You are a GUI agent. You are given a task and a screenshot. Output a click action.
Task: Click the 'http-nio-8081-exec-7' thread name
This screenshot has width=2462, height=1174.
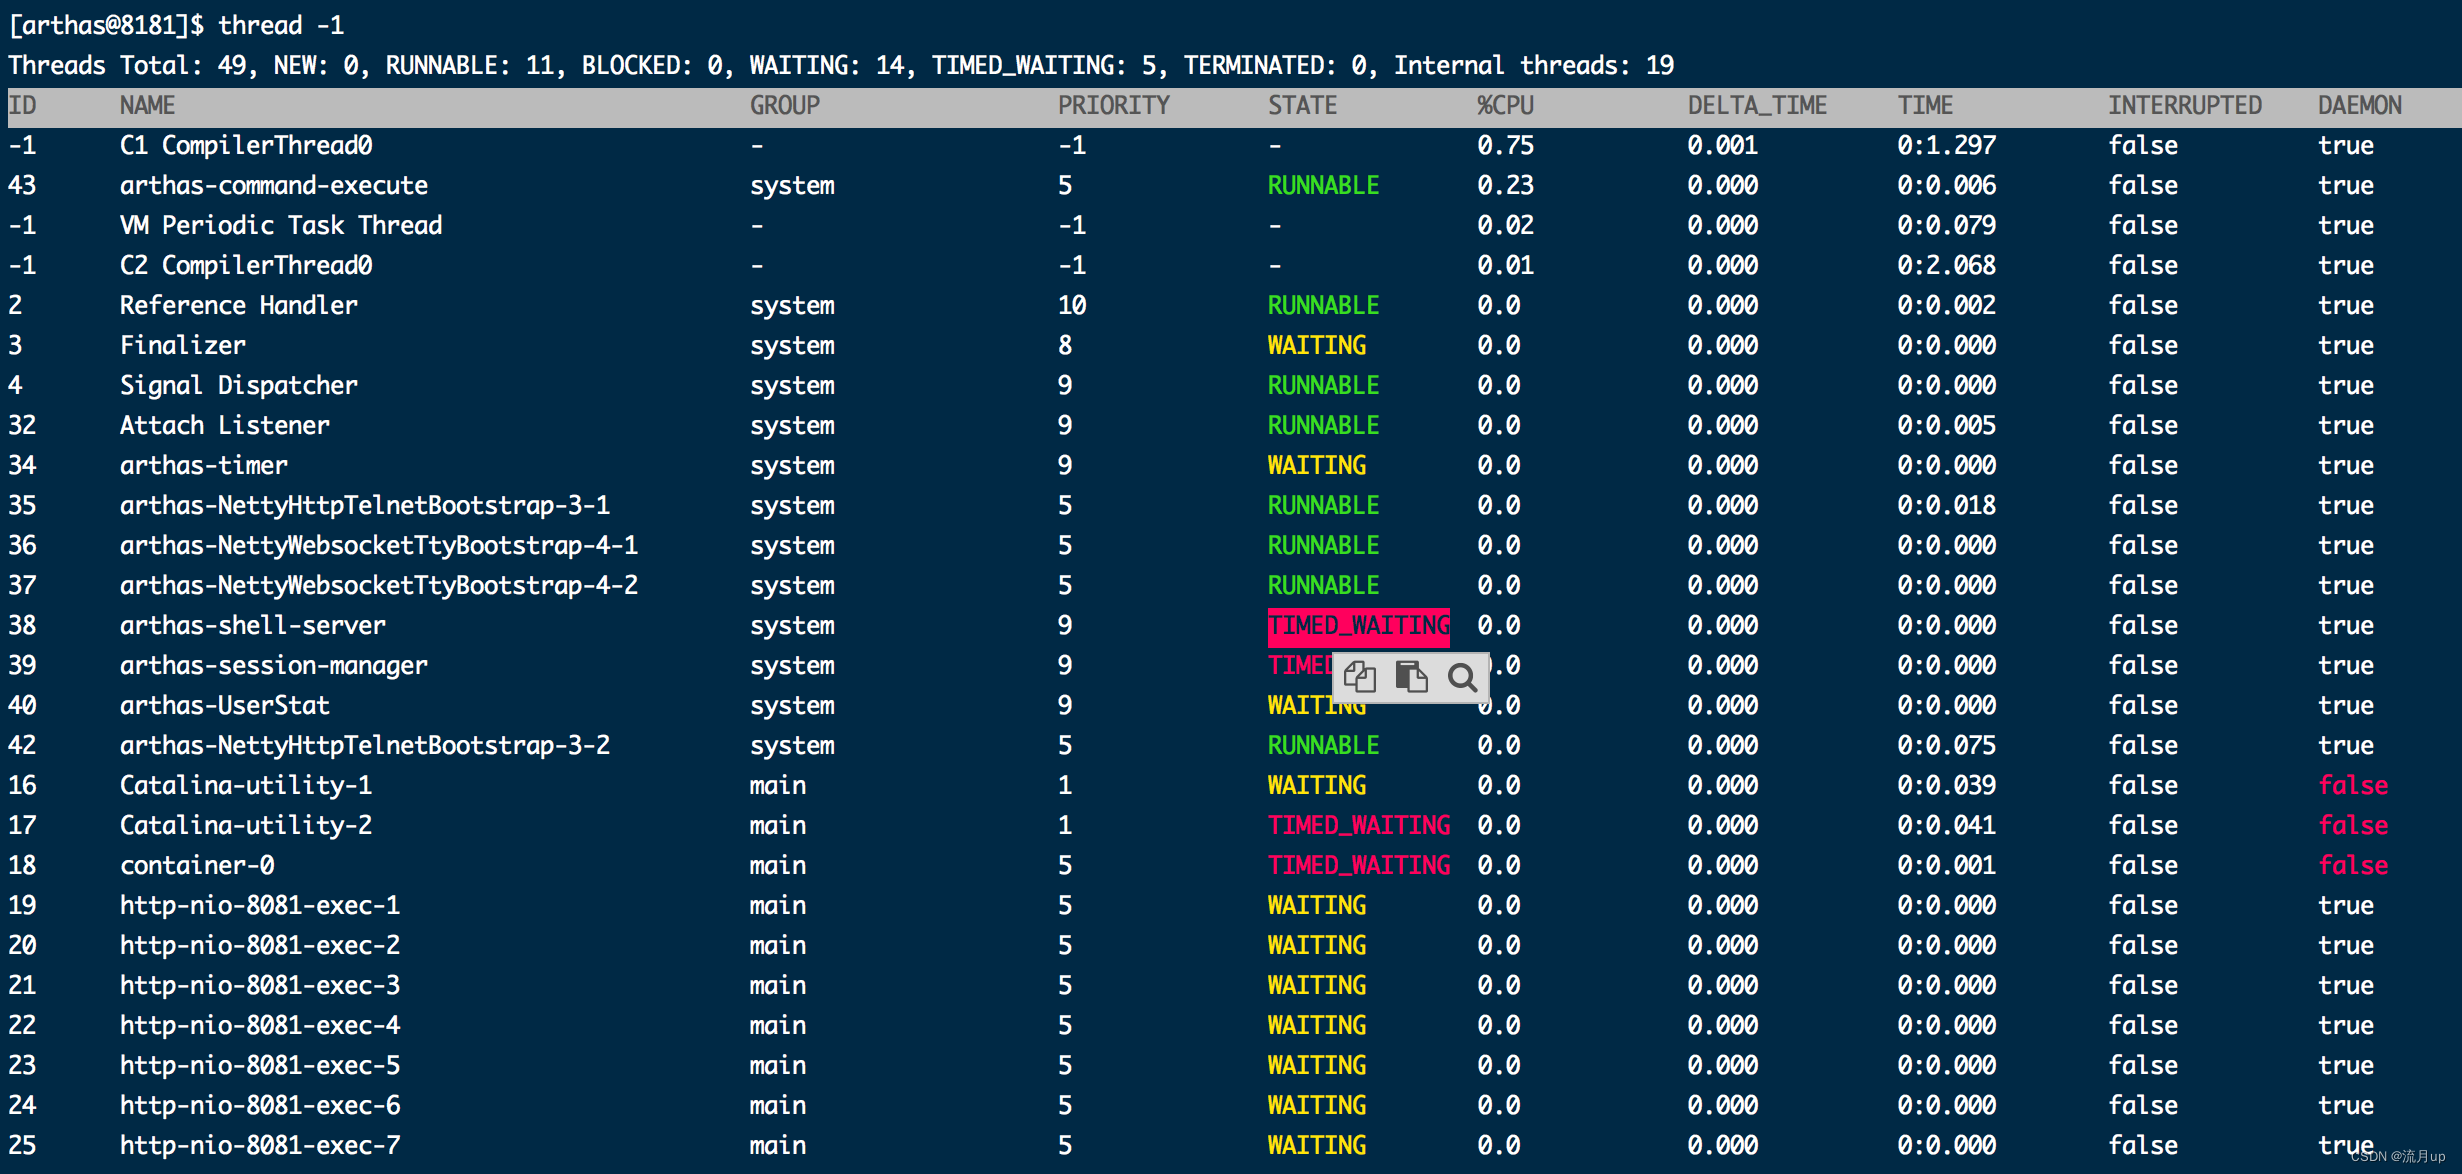[260, 1146]
